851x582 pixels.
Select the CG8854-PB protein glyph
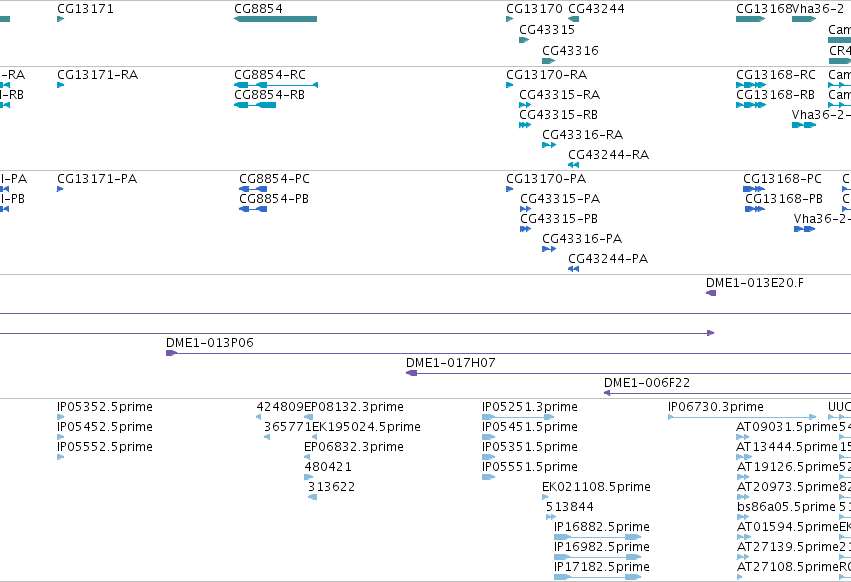click(253, 209)
